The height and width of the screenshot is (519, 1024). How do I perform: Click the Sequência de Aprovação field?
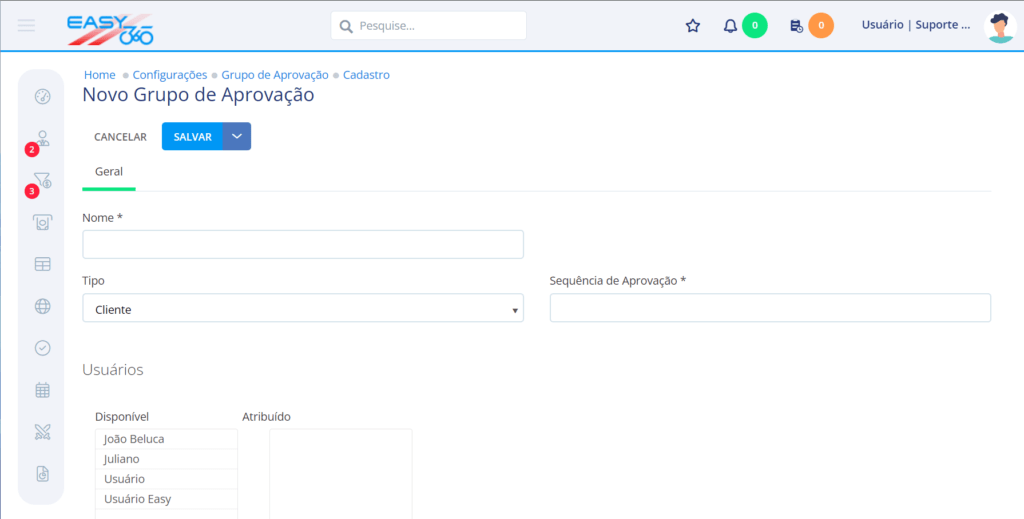771,308
